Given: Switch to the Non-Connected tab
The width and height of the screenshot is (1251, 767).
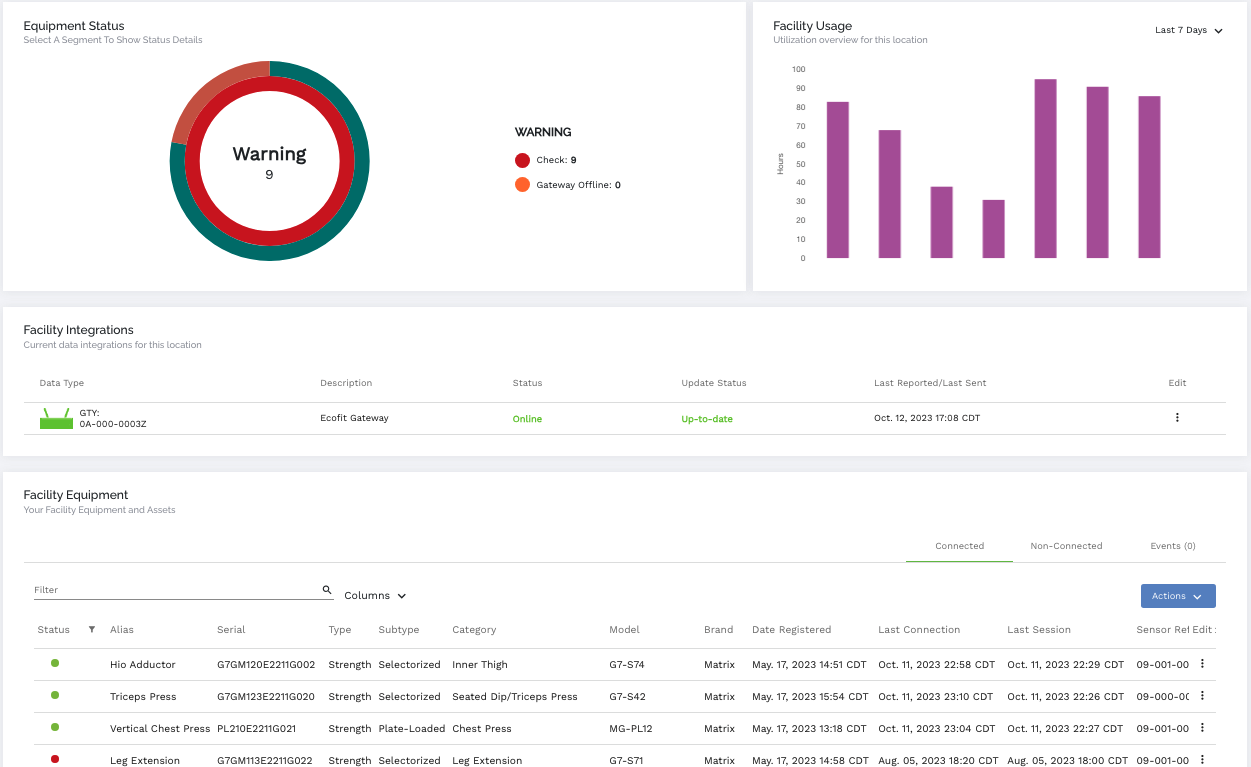Looking at the screenshot, I should pos(1066,546).
